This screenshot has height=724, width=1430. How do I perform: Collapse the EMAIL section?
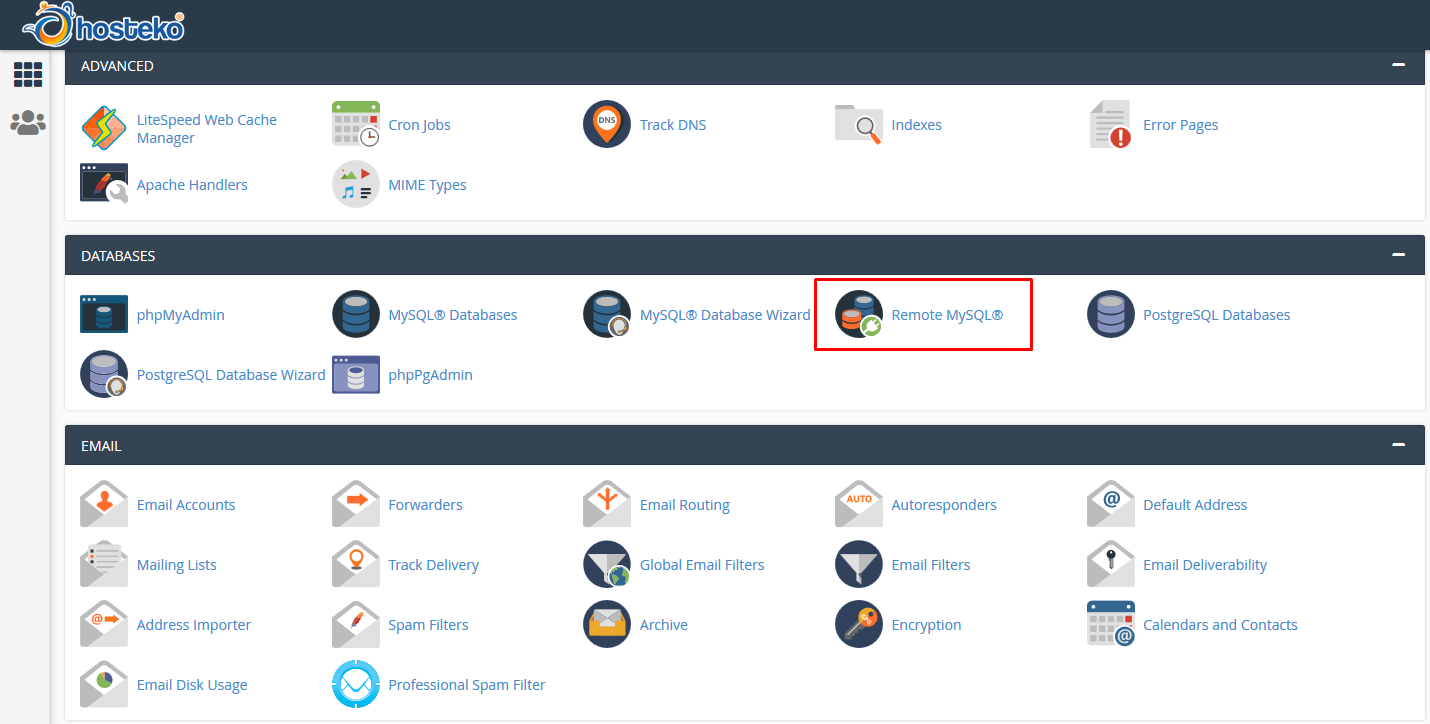click(x=1397, y=445)
